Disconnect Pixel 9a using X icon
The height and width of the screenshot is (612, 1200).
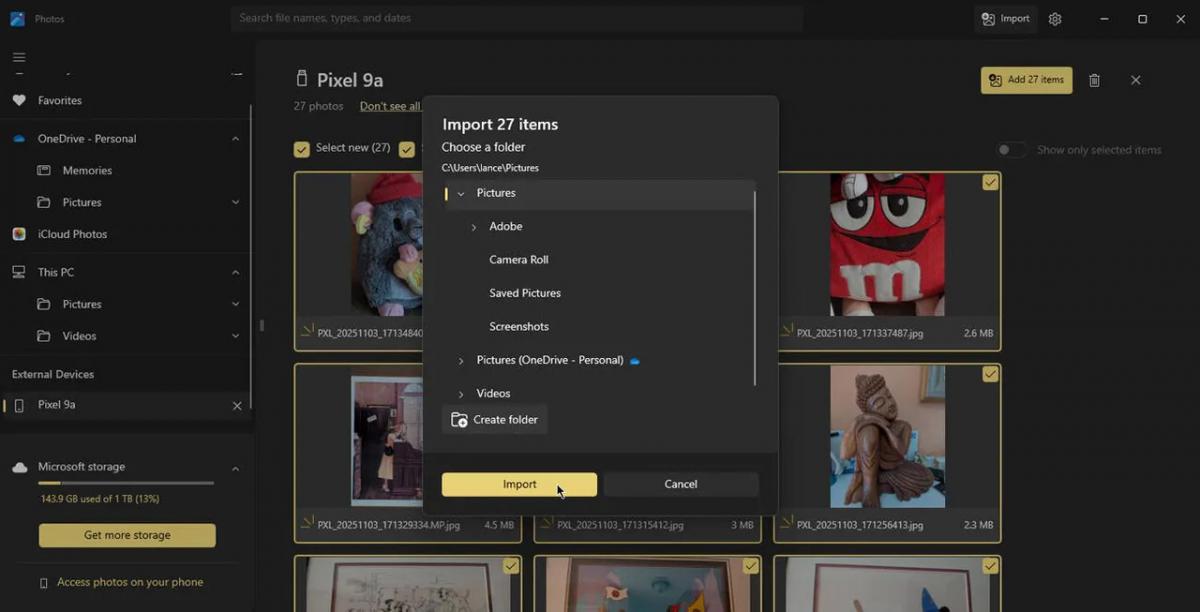[237, 405]
